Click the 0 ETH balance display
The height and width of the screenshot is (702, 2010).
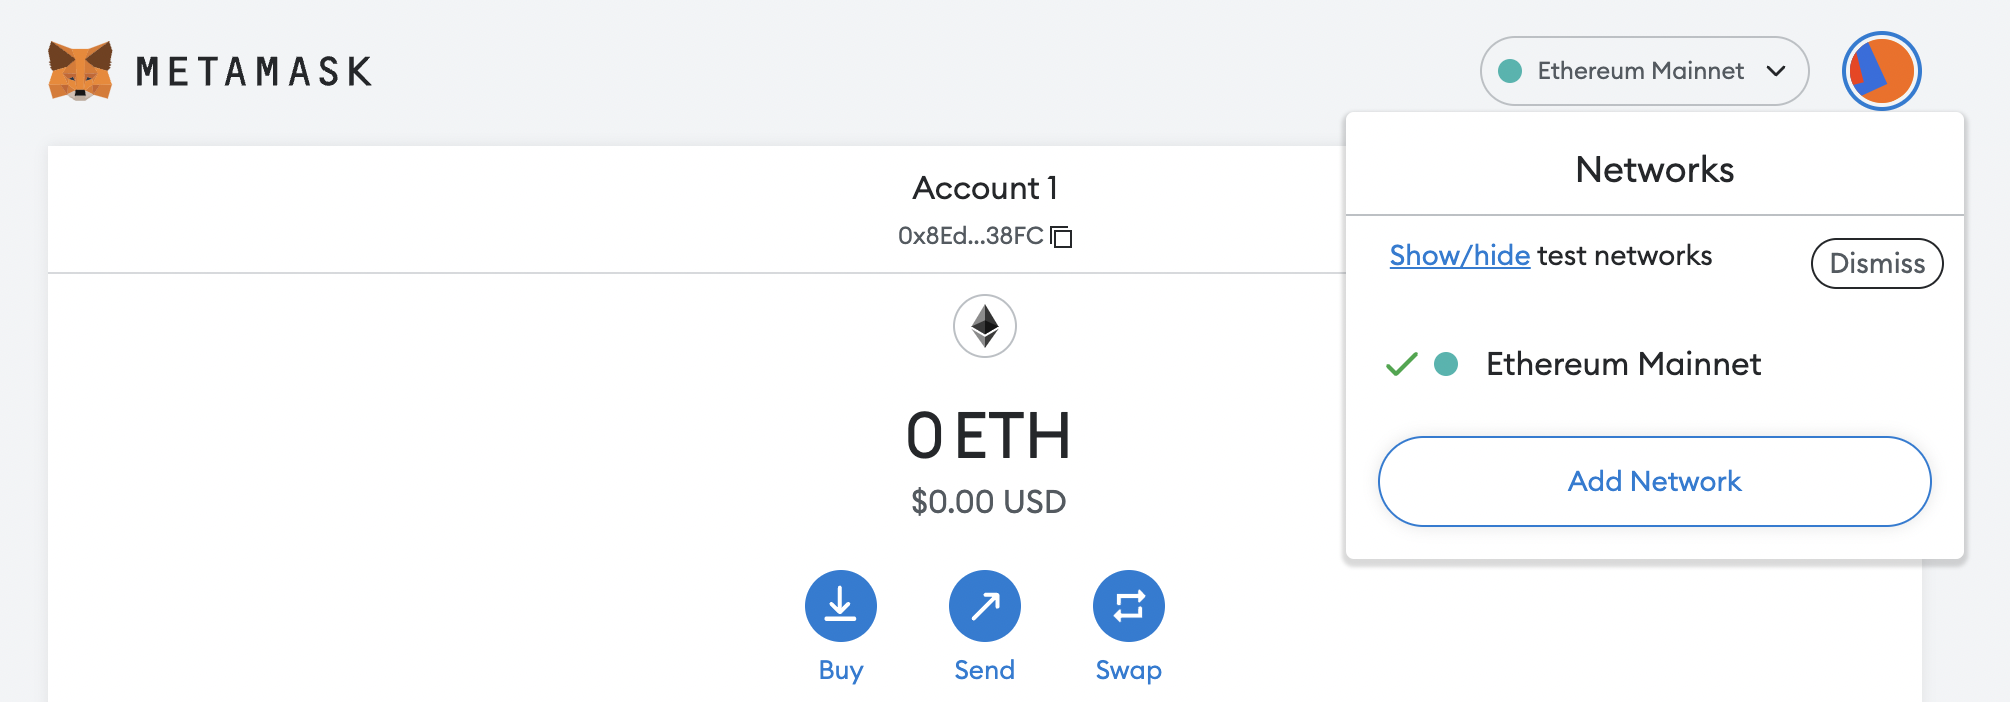click(985, 435)
